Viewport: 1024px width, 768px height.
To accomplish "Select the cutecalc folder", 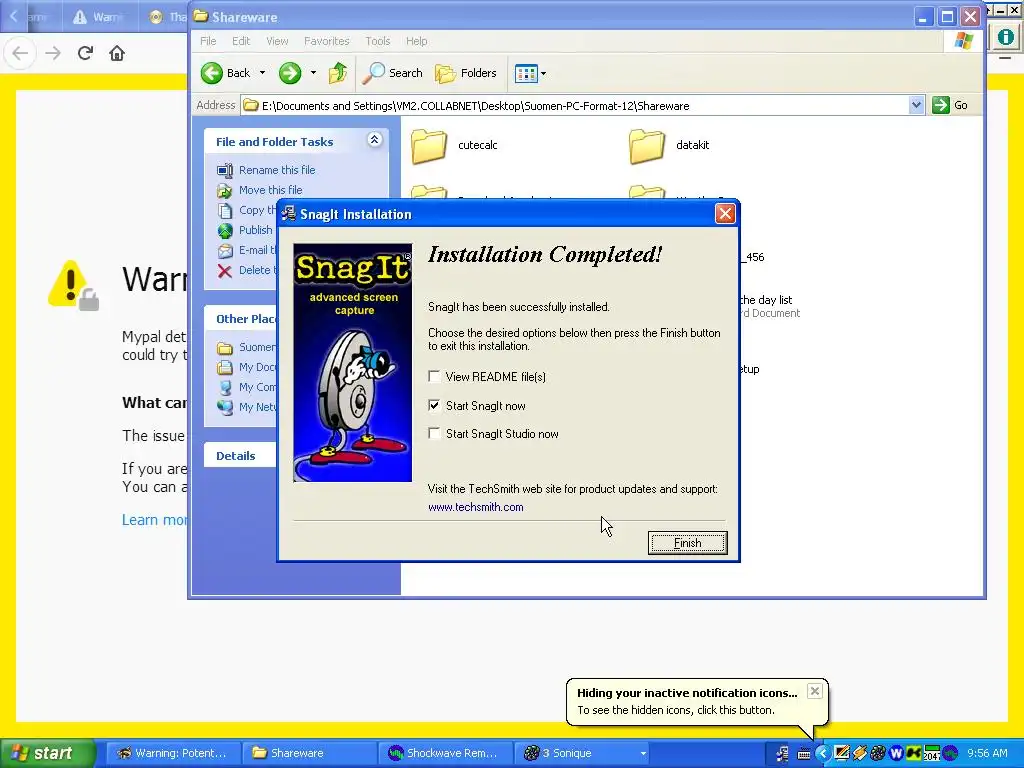I will (x=455, y=145).
